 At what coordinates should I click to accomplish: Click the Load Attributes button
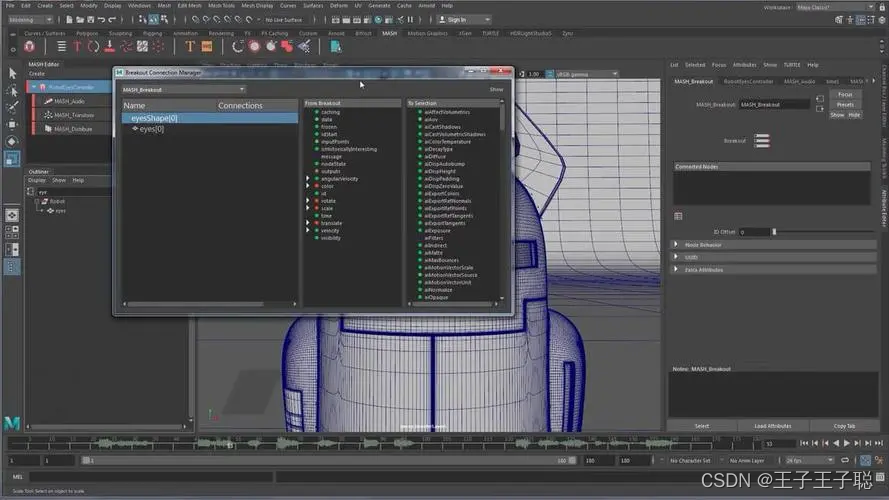tap(773, 426)
